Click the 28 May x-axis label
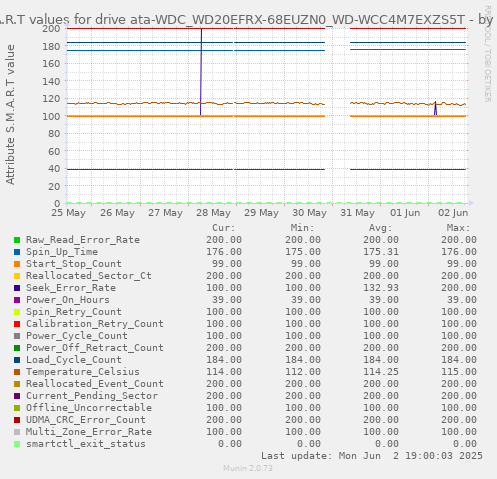497x479 pixels. 213,213
